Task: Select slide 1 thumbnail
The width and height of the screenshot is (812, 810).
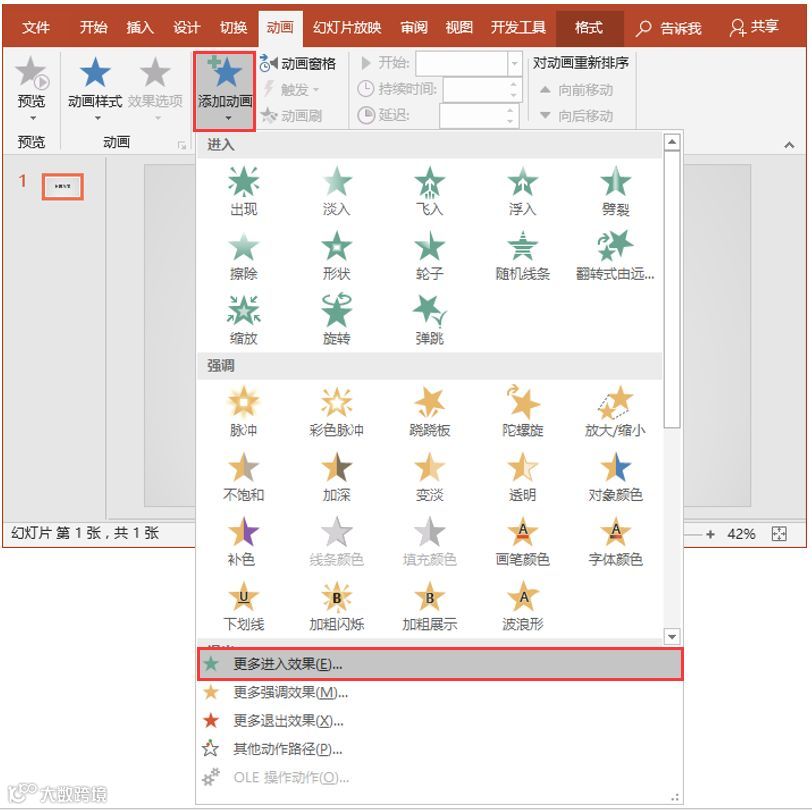Action: (x=62, y=186)
